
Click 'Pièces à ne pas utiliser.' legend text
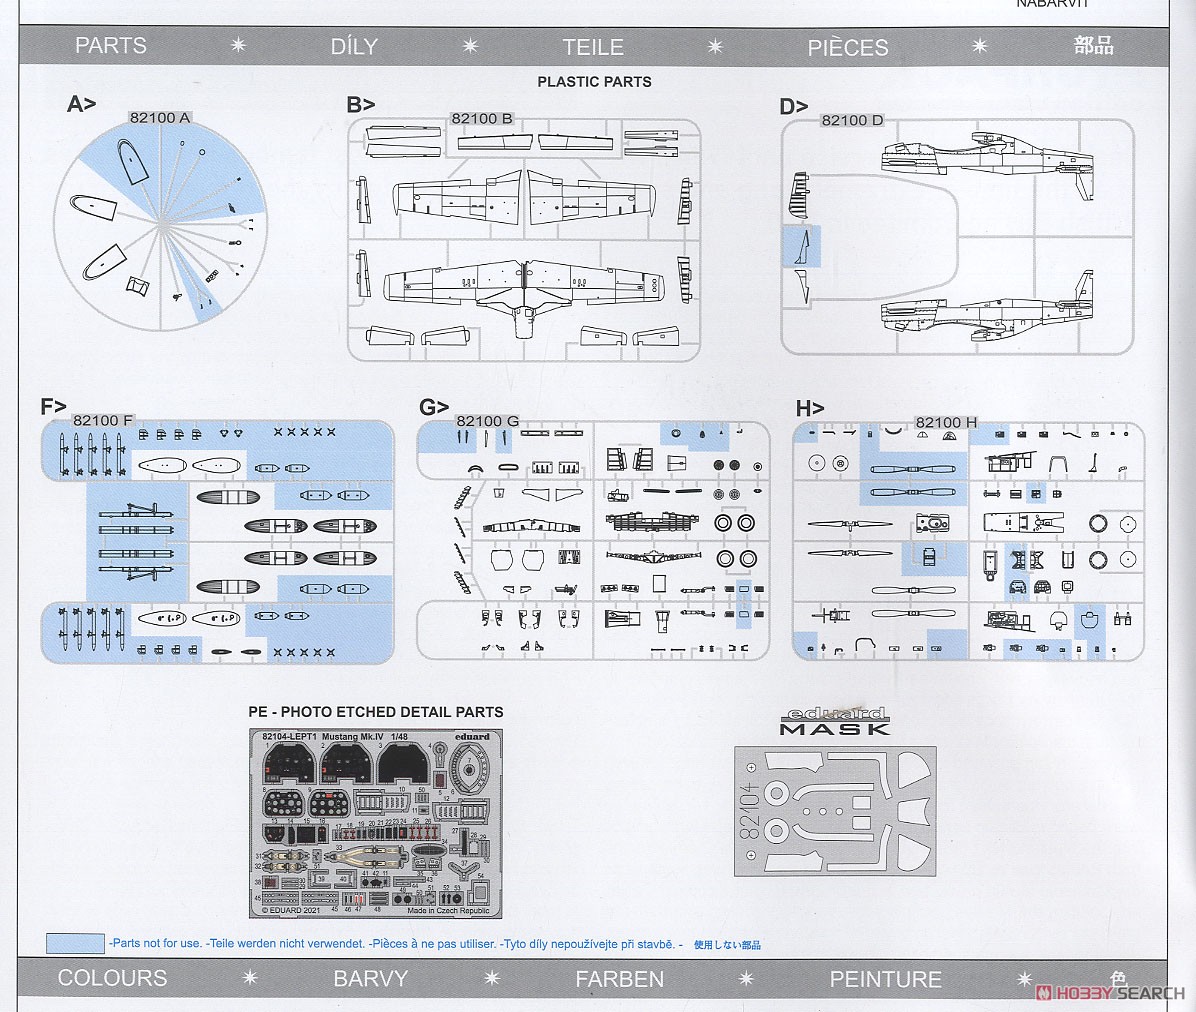[x=432, y=943]
